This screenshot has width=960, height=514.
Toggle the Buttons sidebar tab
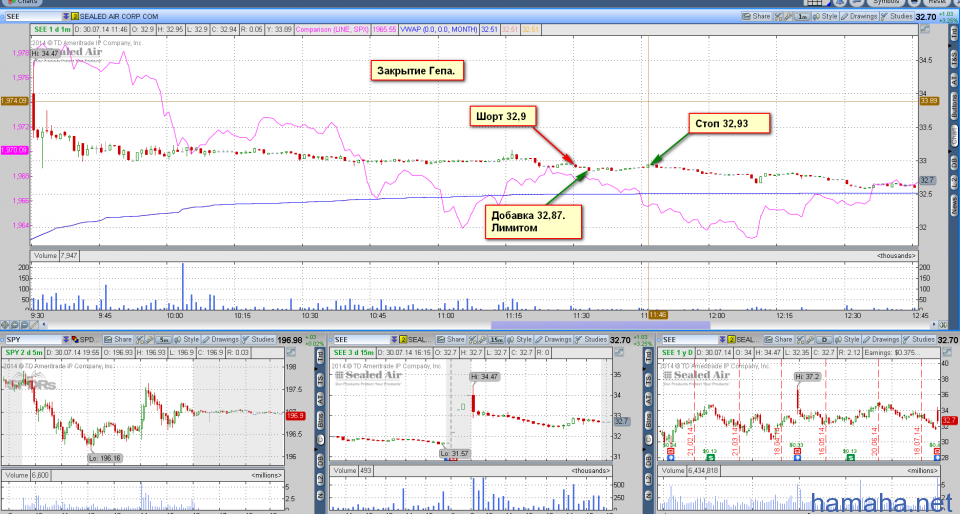pos(953,106)
